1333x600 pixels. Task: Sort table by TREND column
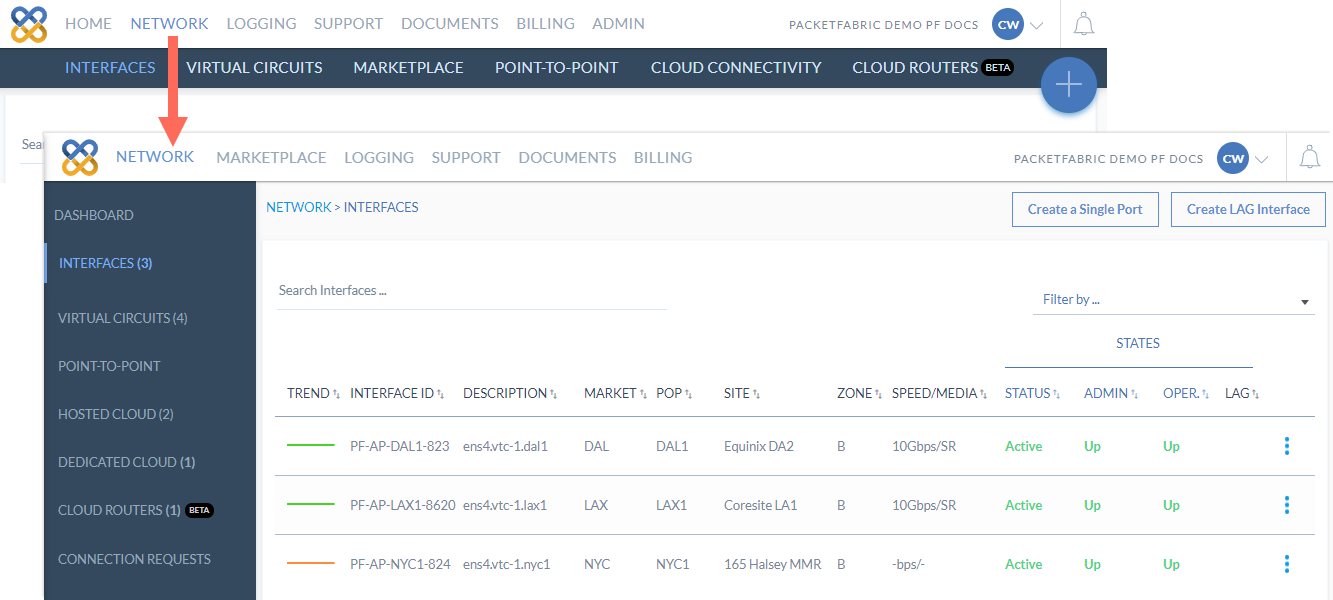click(x=314, y=393)
